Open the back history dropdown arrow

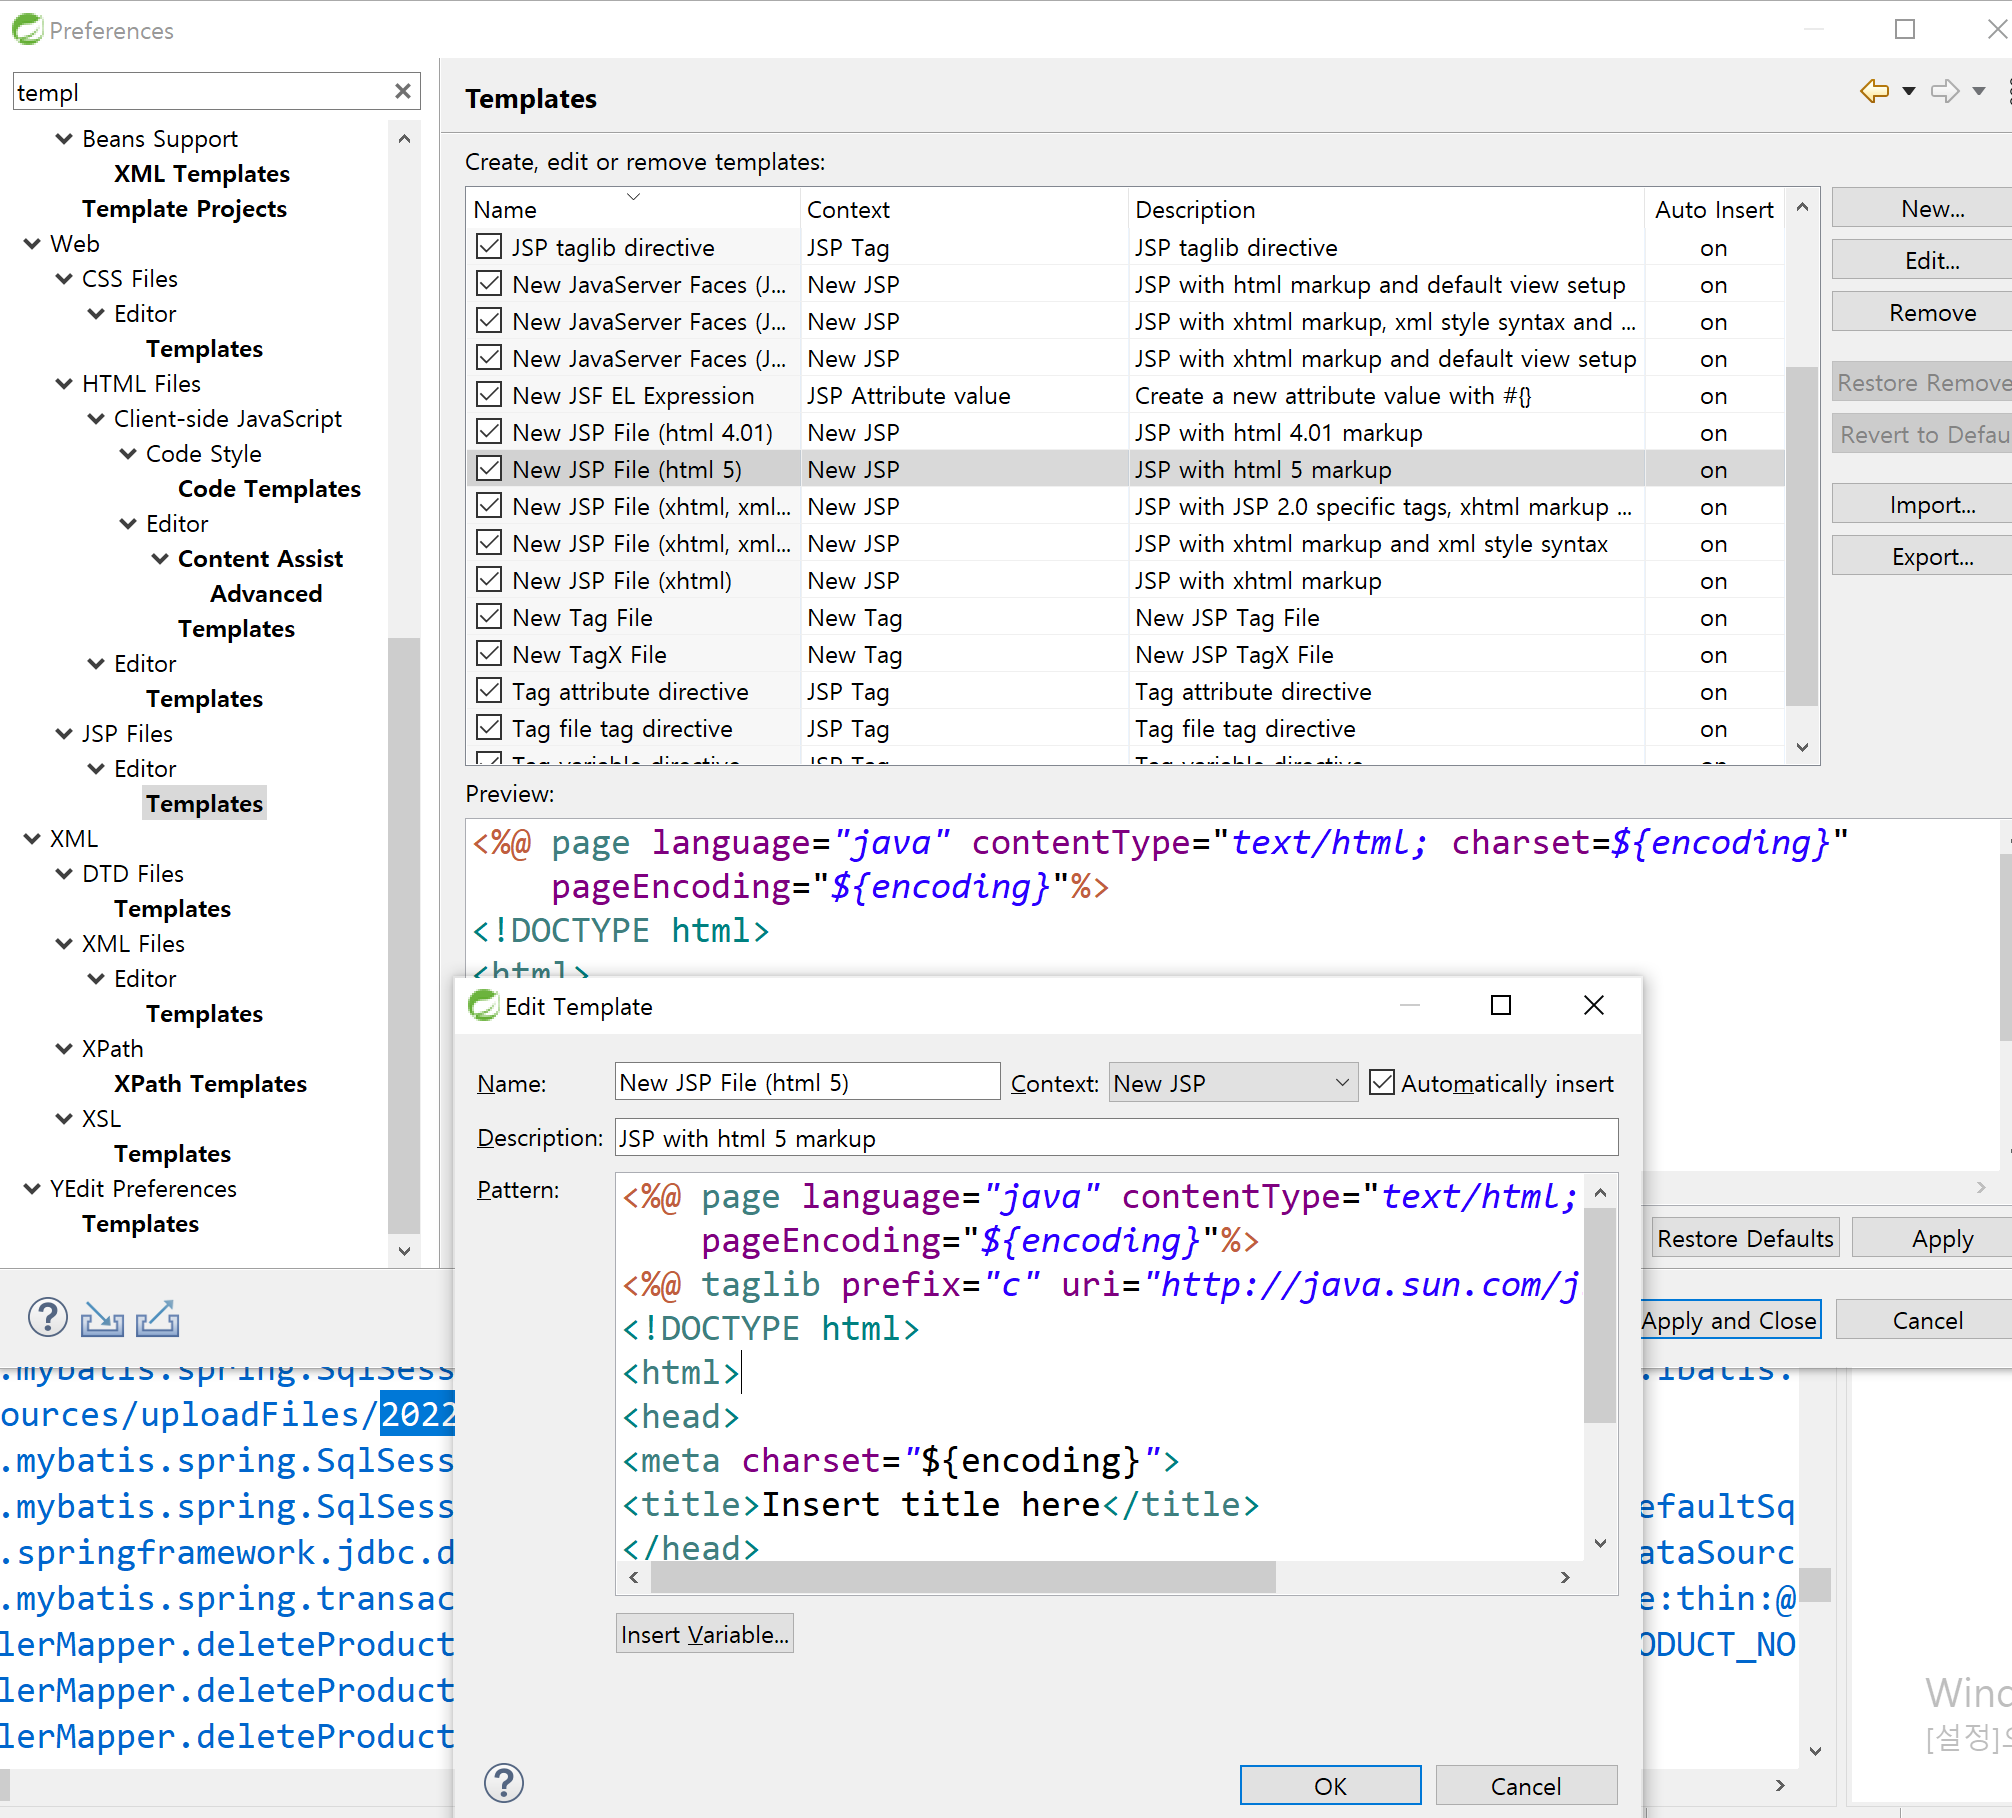click(x=1909, y=92)
